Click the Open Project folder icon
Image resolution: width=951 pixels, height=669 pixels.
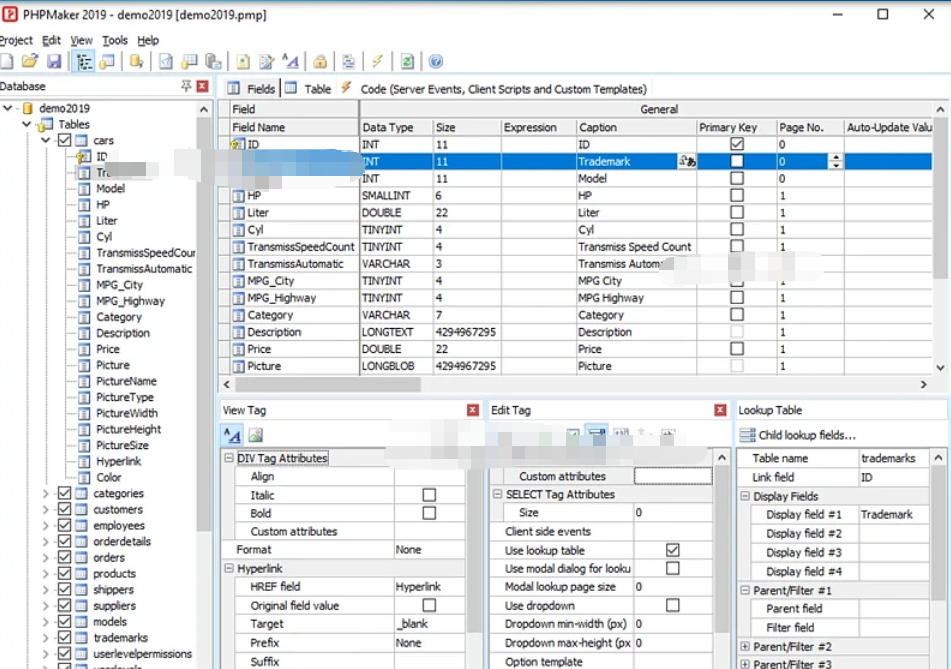pyautogui.click(x=30, y=61)
